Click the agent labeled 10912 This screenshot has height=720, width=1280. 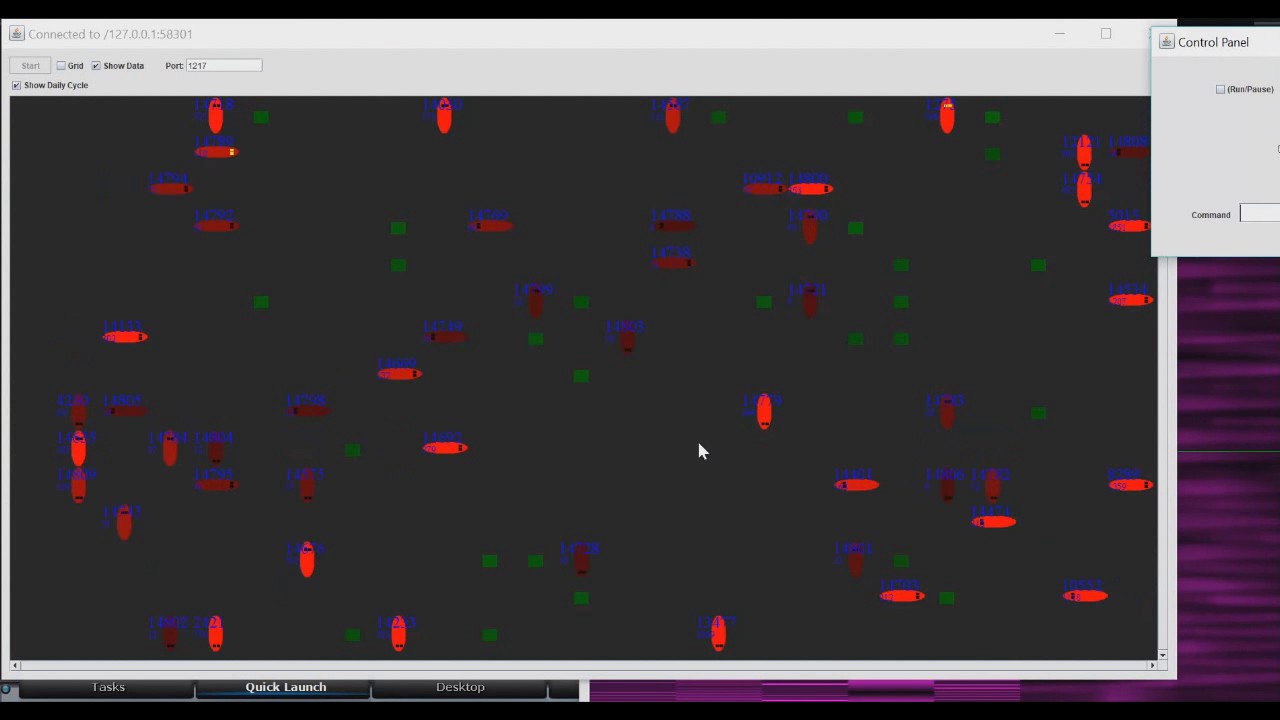pyautogui.click(x=764, y=188)
